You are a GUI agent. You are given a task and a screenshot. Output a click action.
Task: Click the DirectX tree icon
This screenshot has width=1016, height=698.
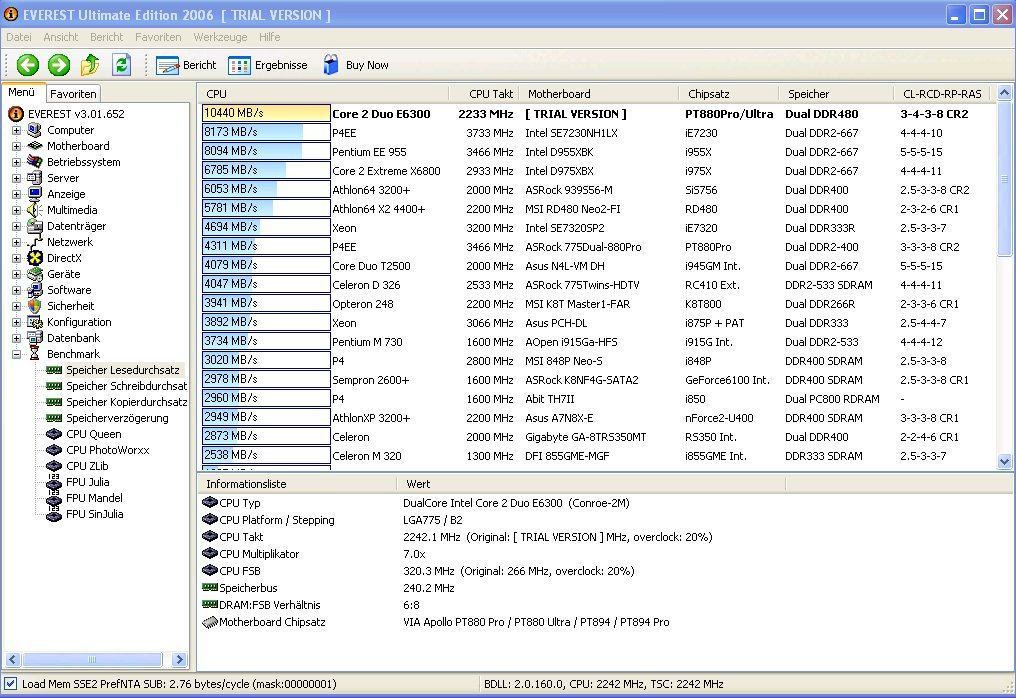35,258
